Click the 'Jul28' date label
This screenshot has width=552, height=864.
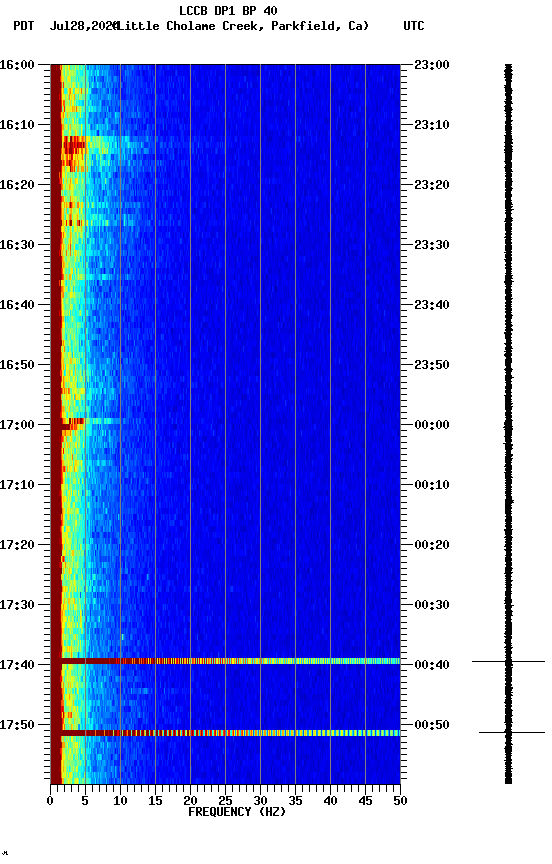tap(66, 26)
